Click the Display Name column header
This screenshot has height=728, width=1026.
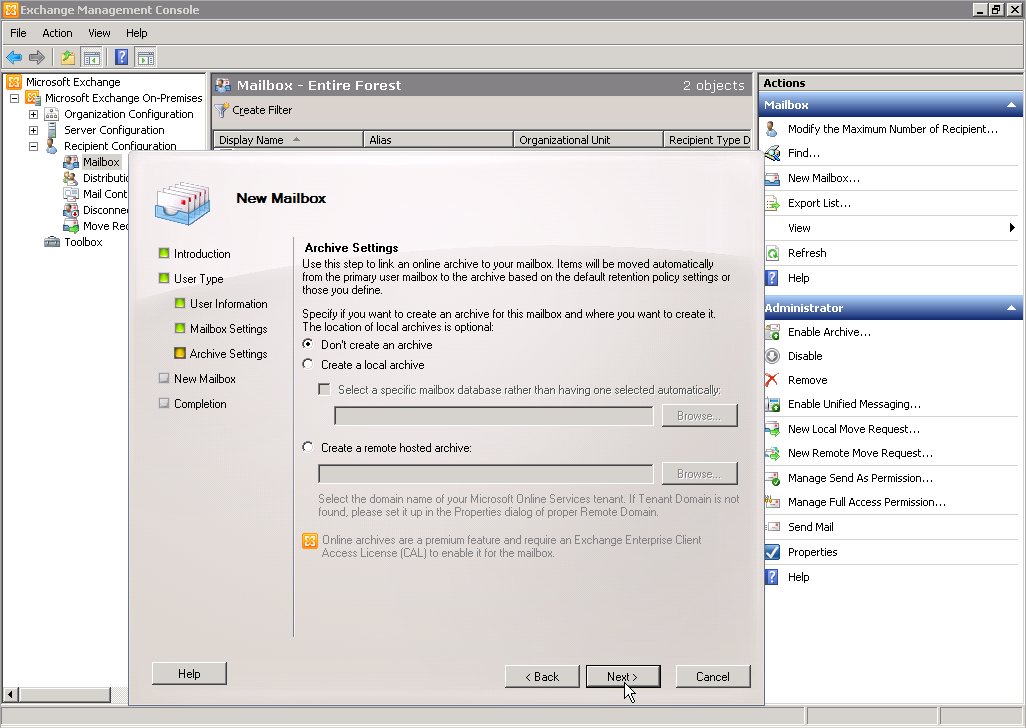[251, 140]
